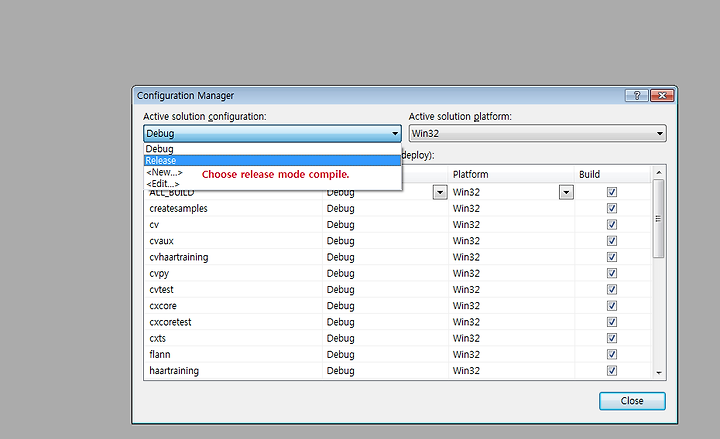Viewport: 720px width, 439px height.
Task: Click Debug configuration cell for cvaux
Action: (385, 241)
